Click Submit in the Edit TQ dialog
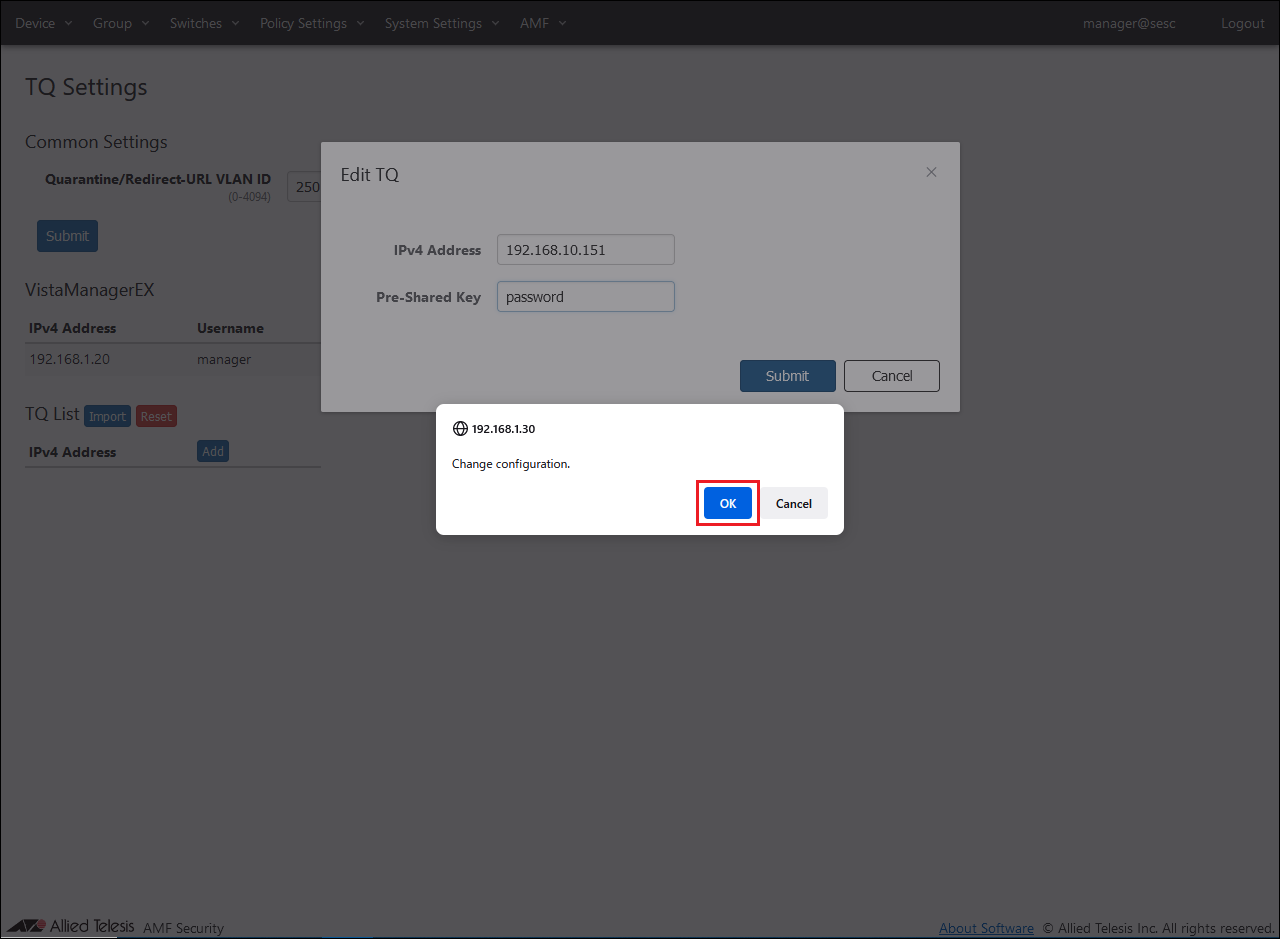 click(787, 376)
